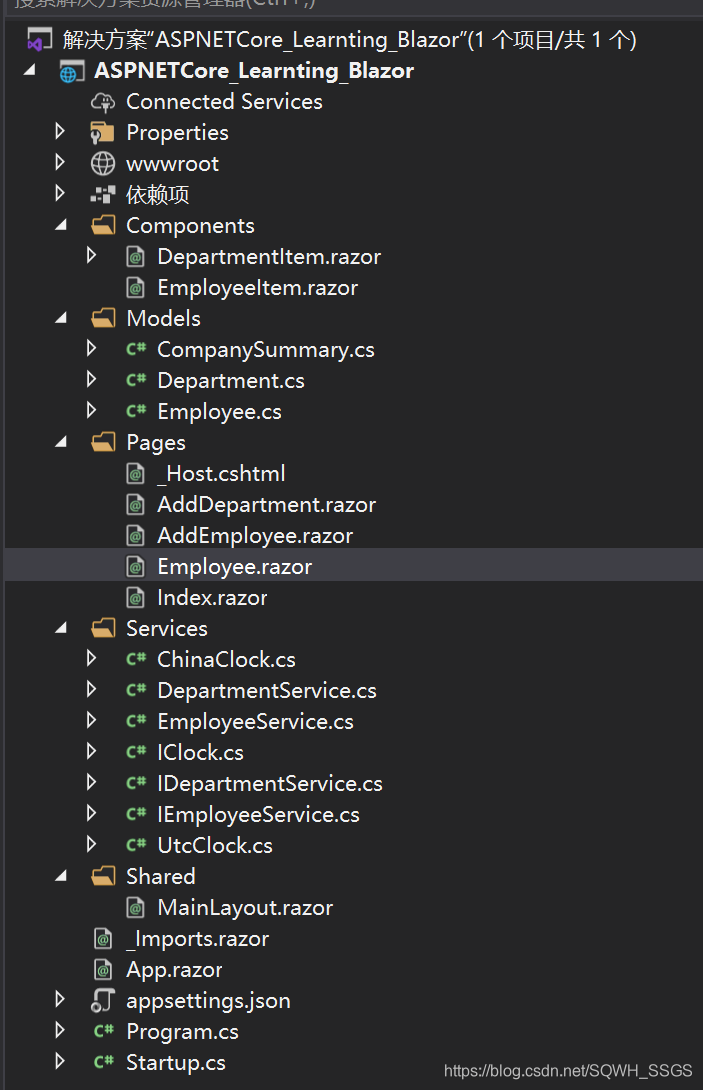Select the solution root node text
Screen dimensions: 703x1090
349,40
